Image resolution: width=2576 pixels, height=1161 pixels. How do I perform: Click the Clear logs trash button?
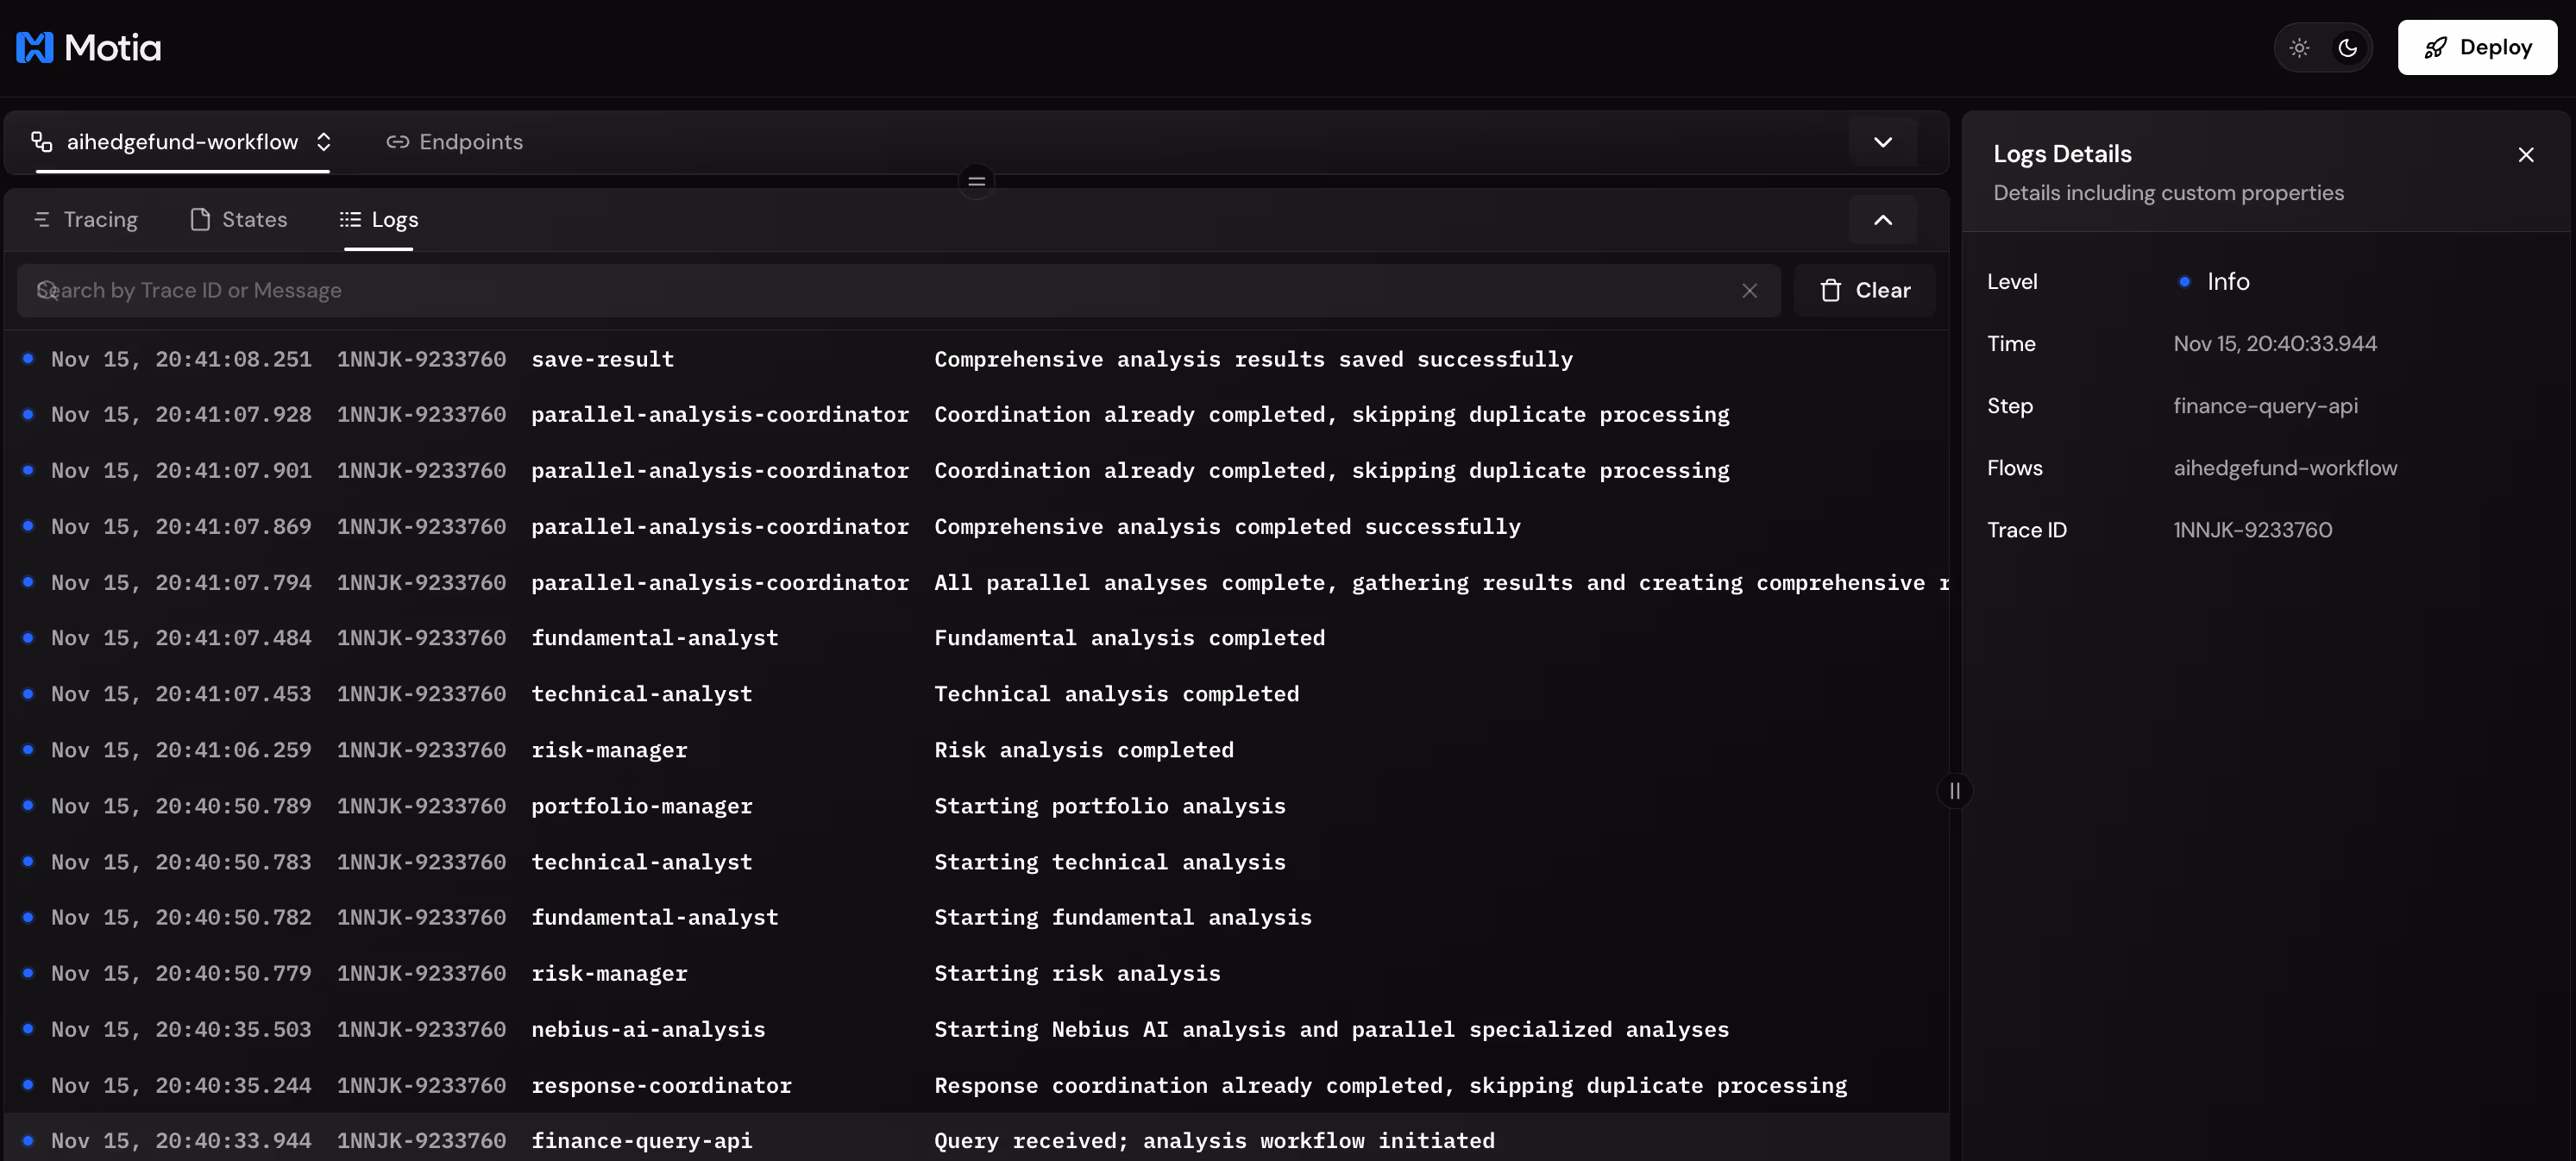[1864, 290]
